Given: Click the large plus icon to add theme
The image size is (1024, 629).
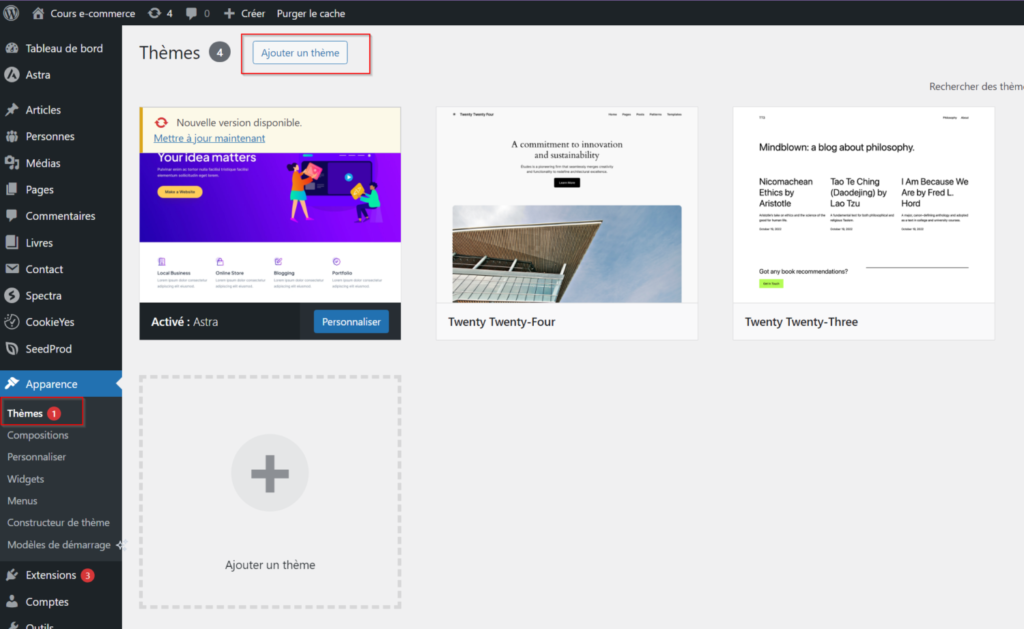Looking at the screenshot, I should coord(270,473).
